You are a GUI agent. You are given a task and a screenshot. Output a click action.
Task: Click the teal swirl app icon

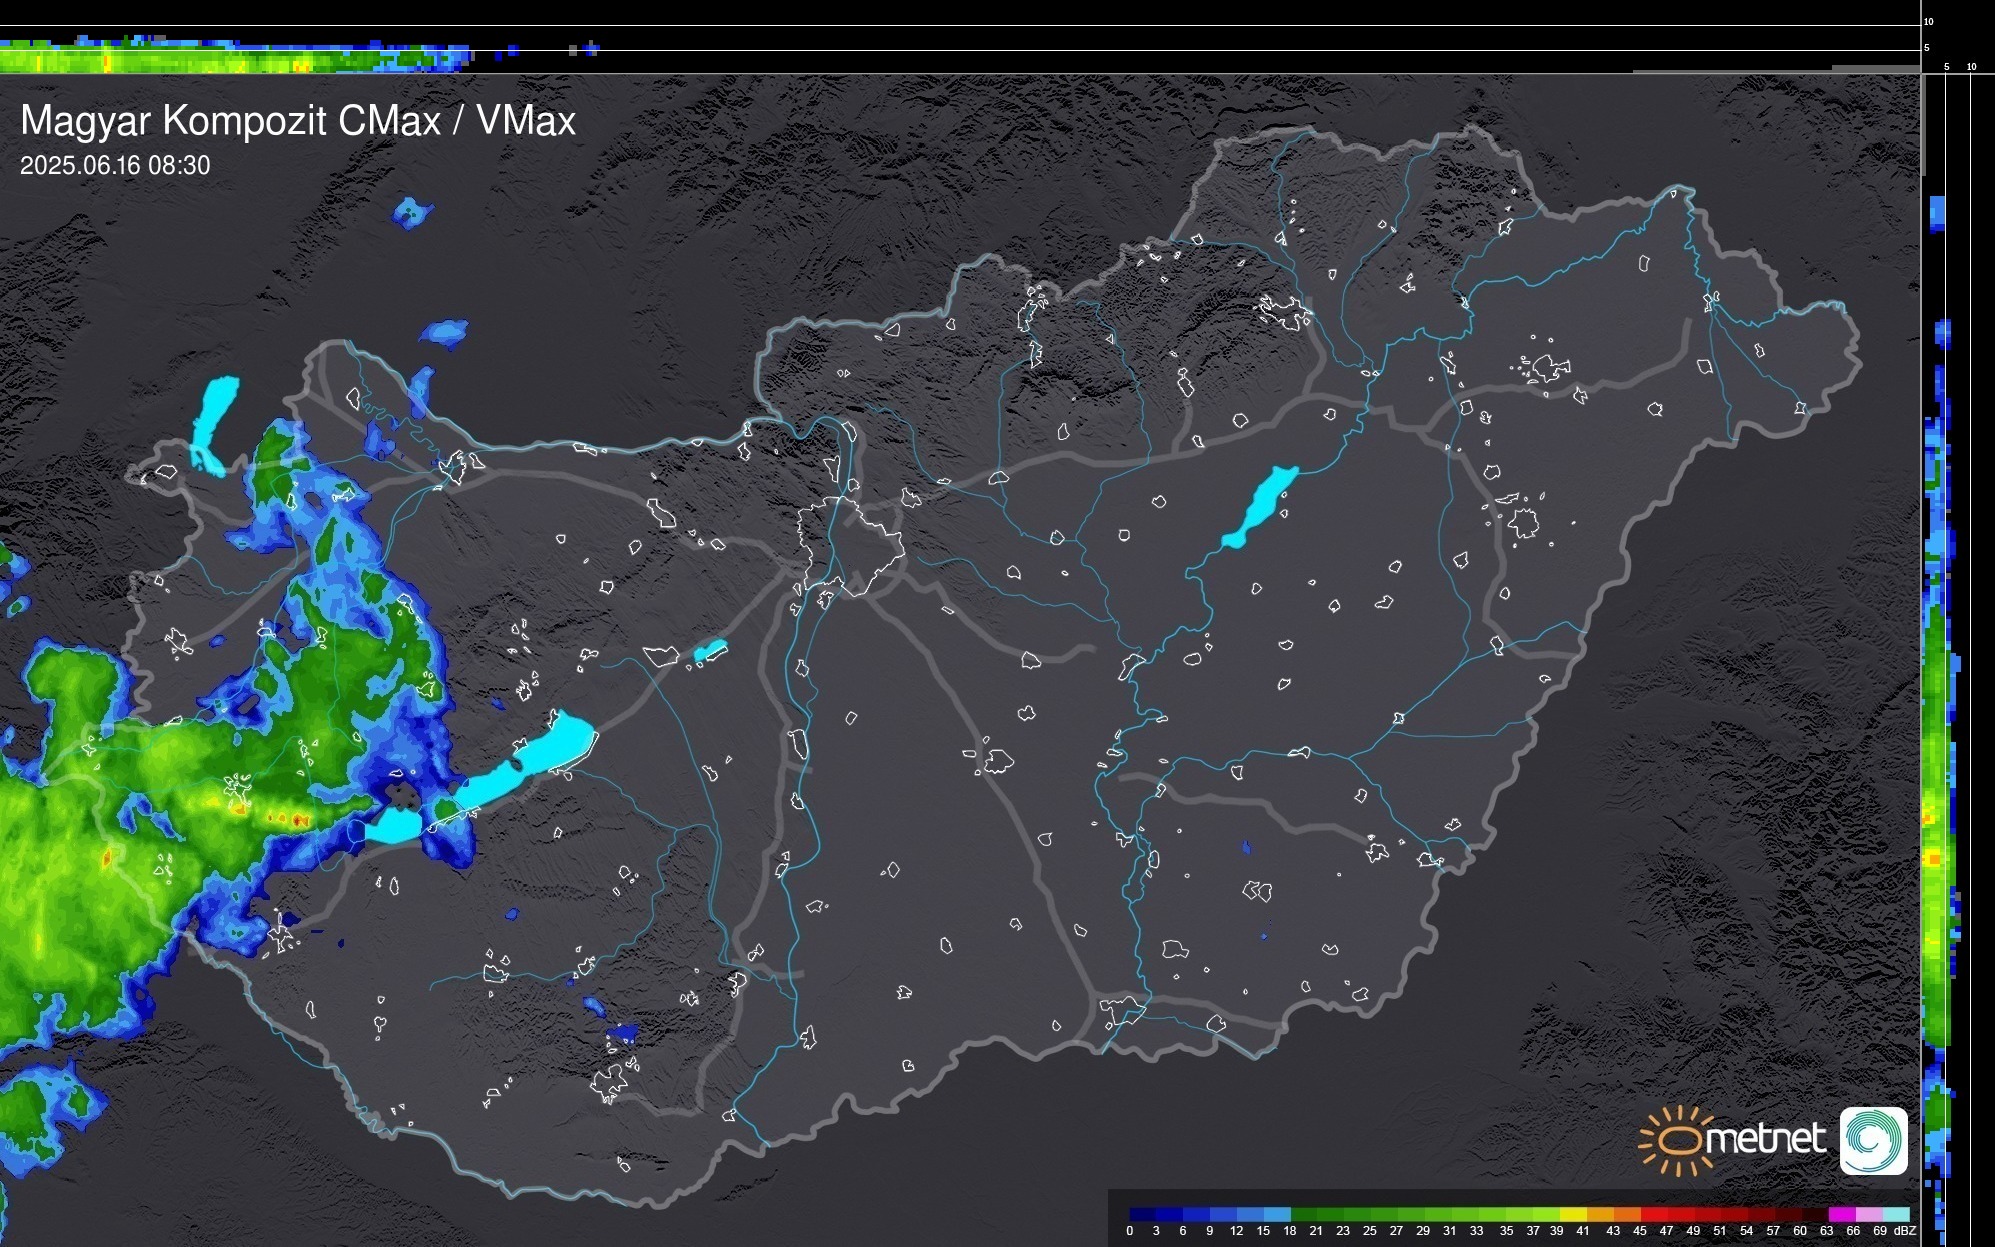[x=1873, y=1140]
